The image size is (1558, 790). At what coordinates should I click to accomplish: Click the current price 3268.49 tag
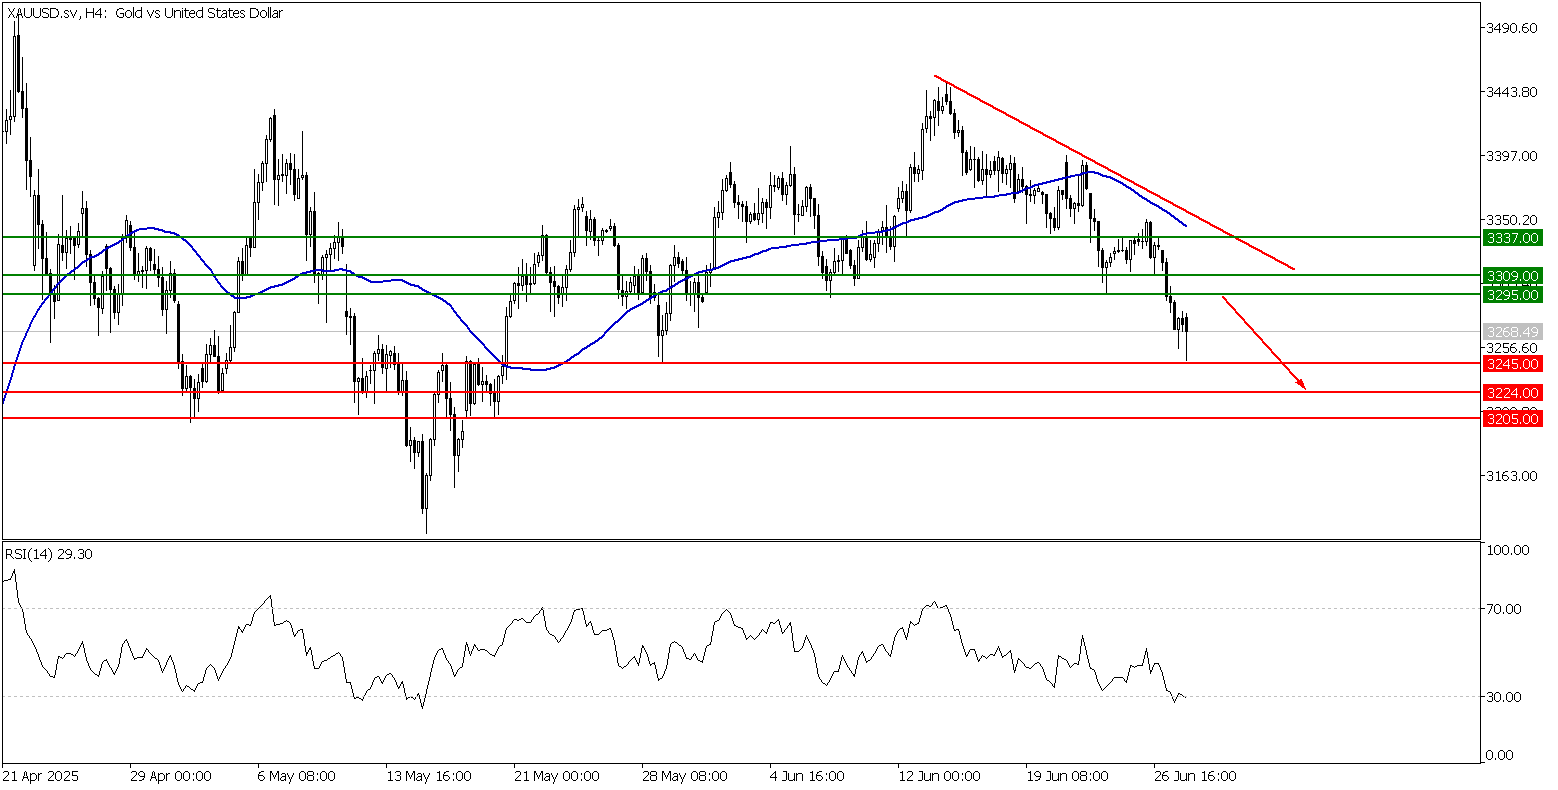1513,331
